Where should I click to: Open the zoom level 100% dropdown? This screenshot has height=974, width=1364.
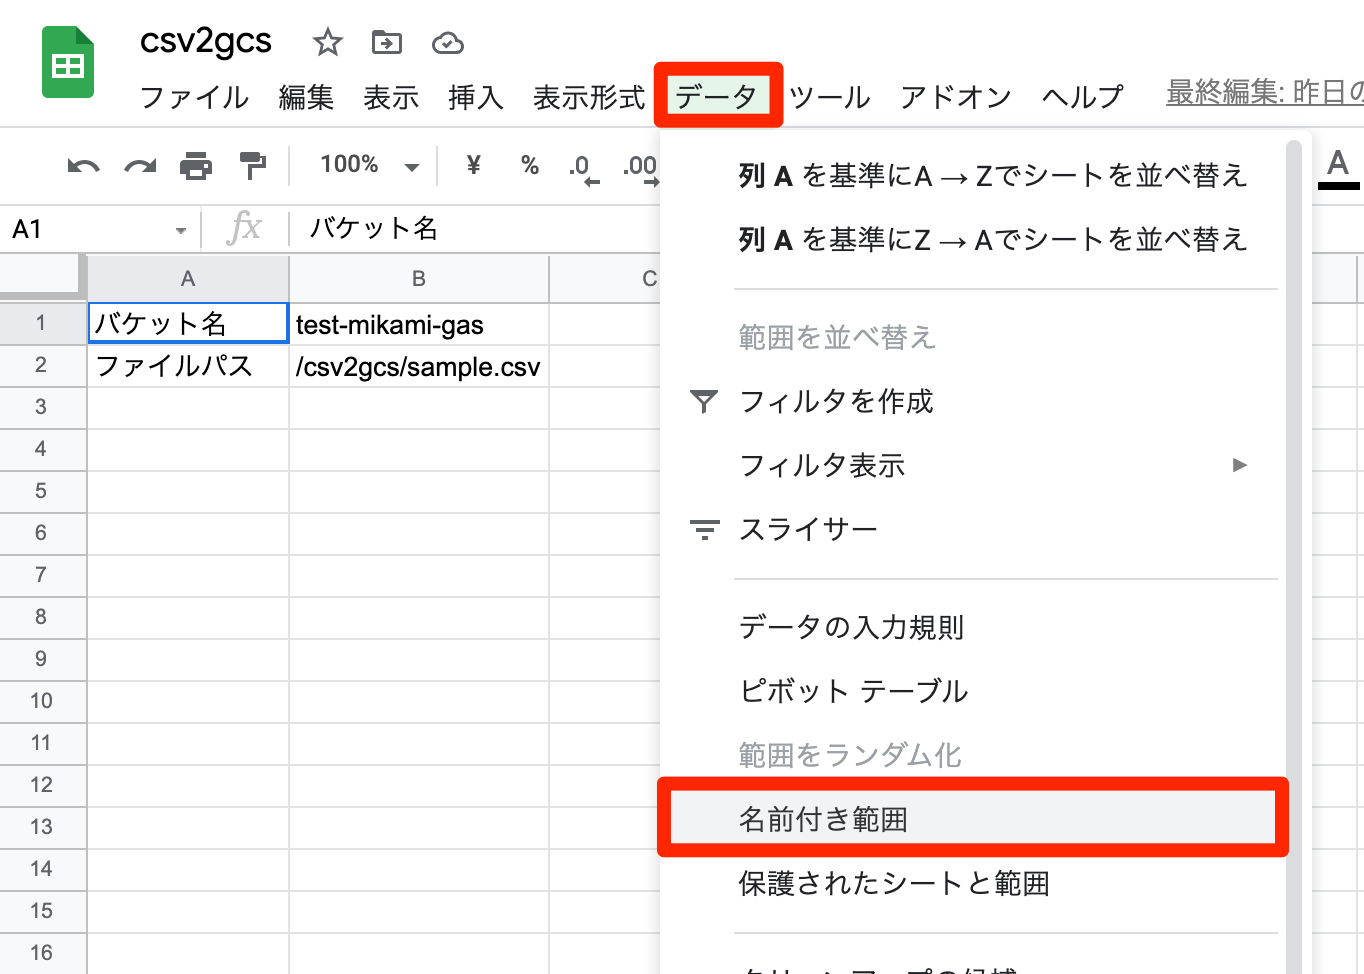point(366,165)
